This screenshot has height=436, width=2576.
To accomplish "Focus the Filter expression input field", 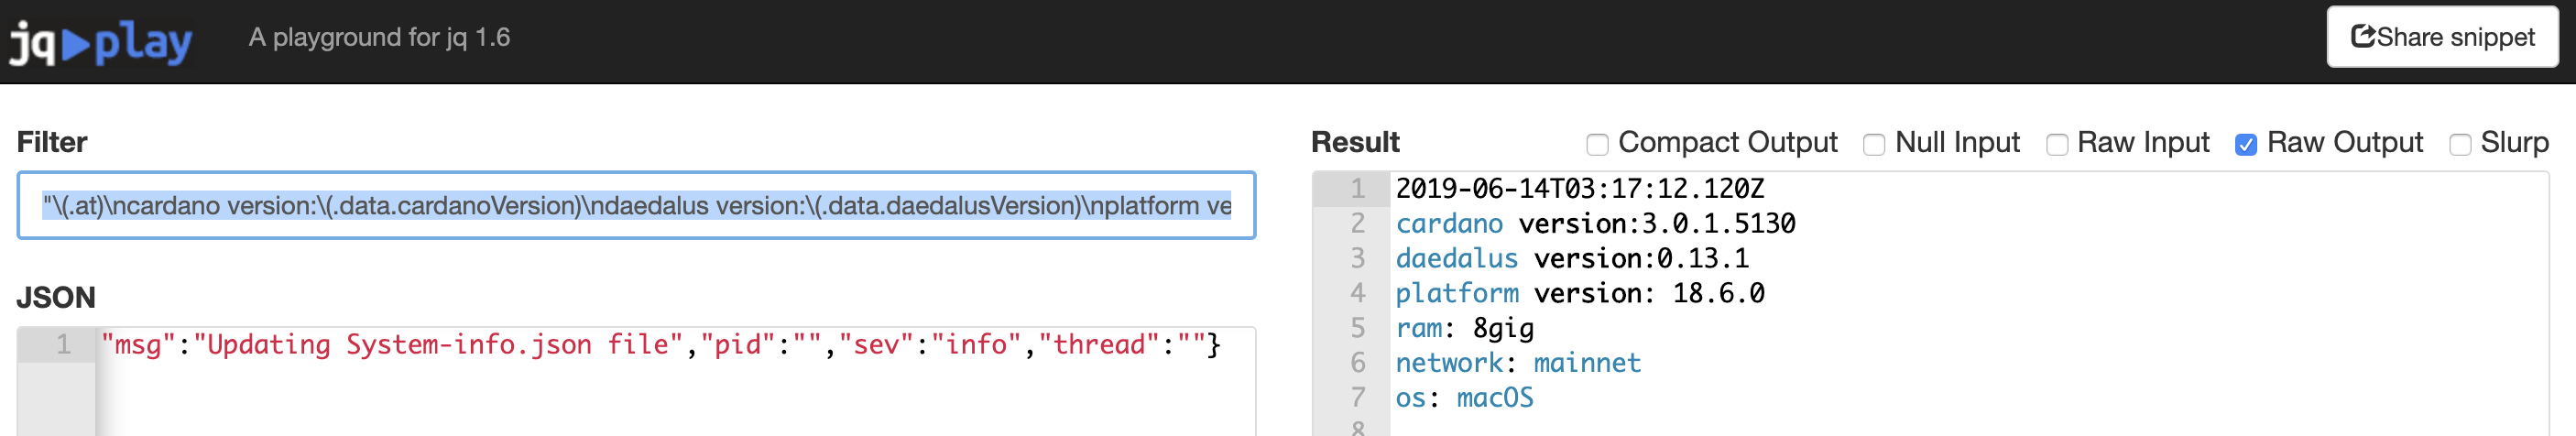I will click(x=636, y=206).
